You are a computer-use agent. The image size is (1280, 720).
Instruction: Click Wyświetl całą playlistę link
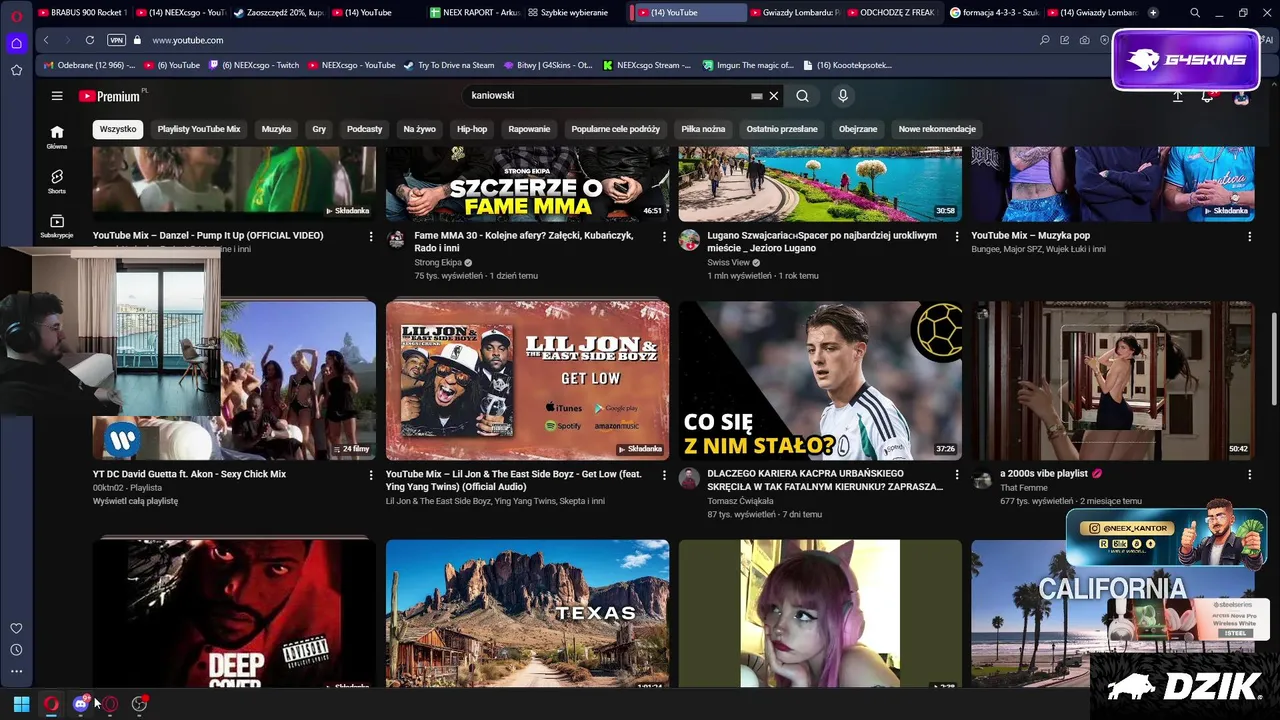pos(136,501)
